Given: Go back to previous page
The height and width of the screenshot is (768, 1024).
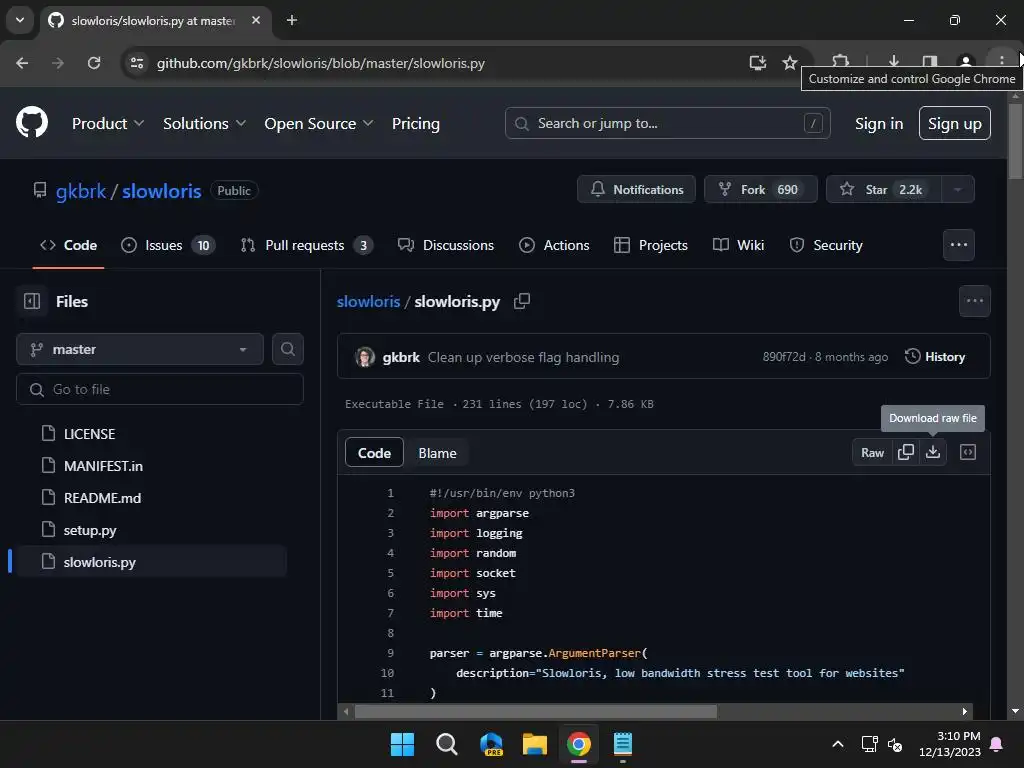Looking at the screenshot, I should coord(22,63).
